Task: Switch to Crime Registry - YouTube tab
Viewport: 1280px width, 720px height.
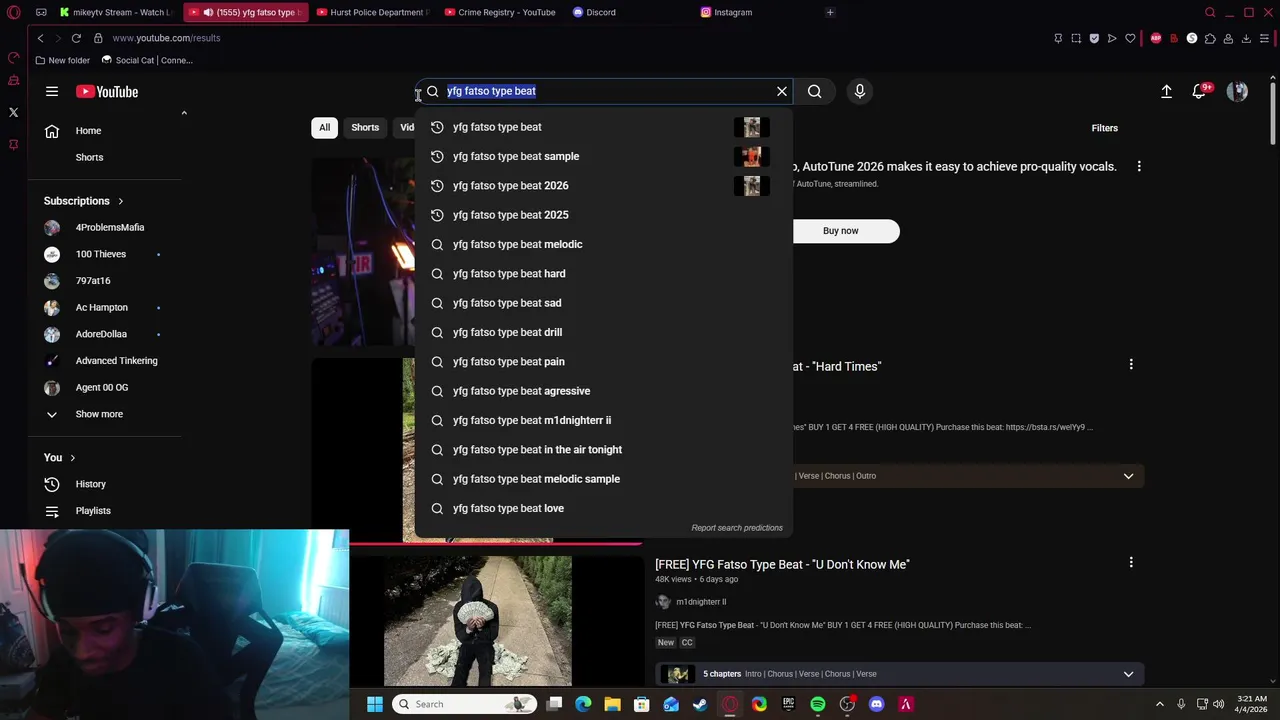Action: [x=499, y=12]
